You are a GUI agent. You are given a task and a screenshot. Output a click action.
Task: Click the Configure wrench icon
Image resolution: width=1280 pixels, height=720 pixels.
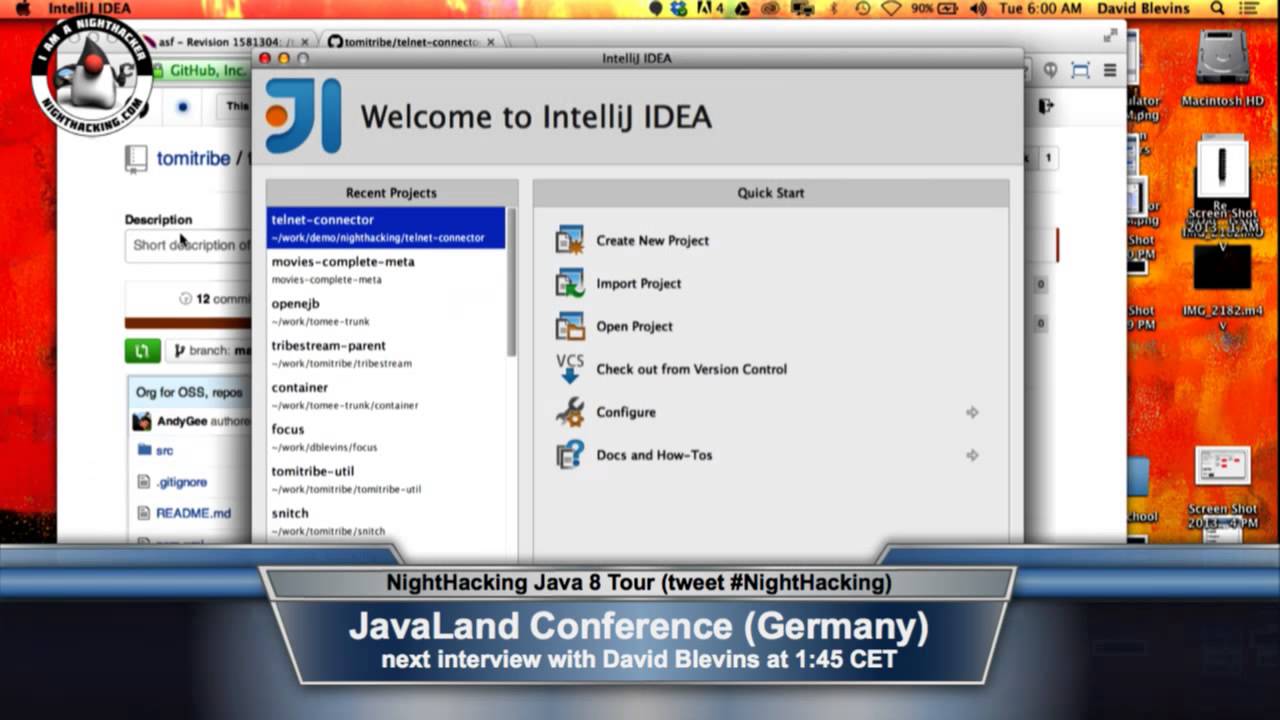pos(570,412)
